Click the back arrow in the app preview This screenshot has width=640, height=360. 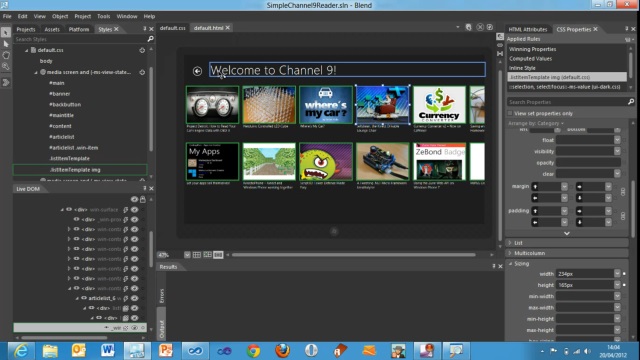[x=197, y=71]
